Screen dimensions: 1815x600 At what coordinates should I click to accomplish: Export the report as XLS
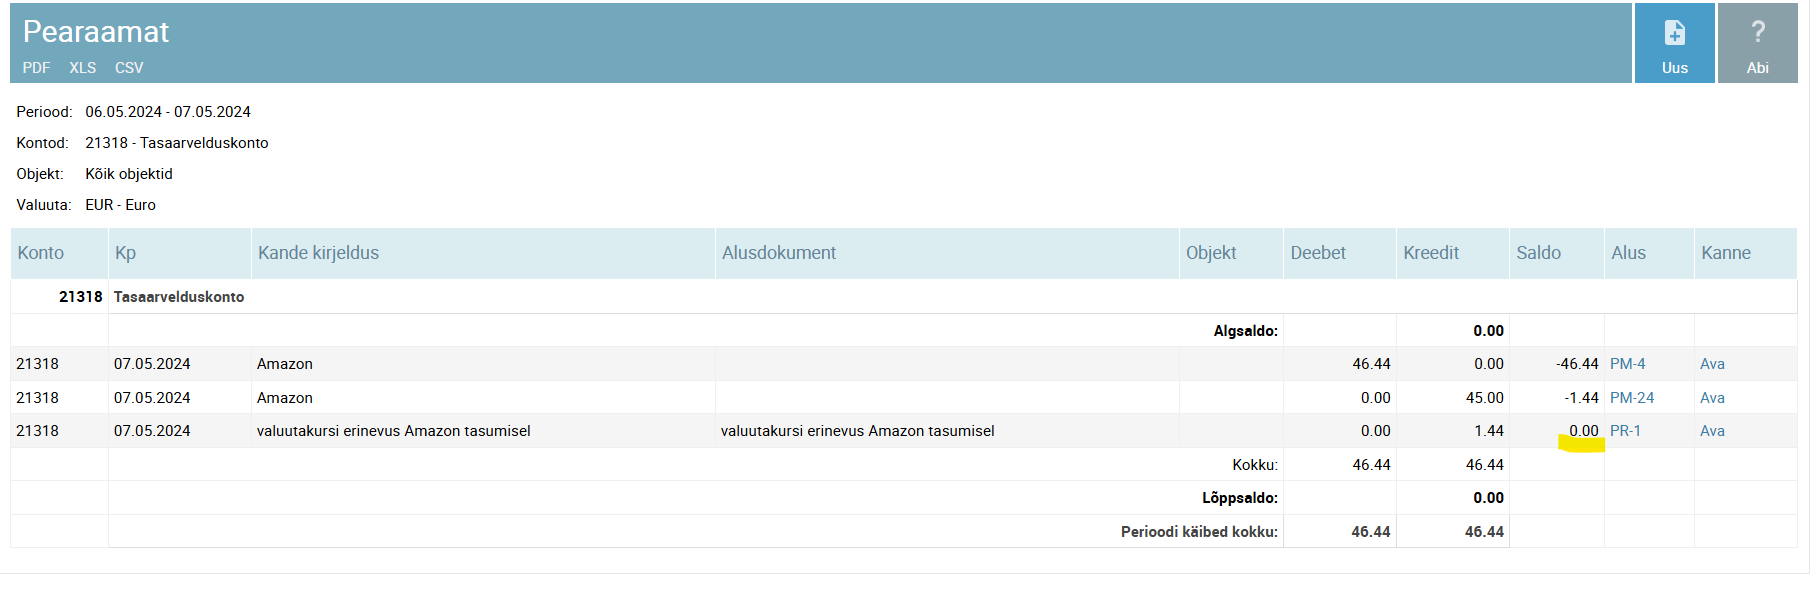(83, 68)
